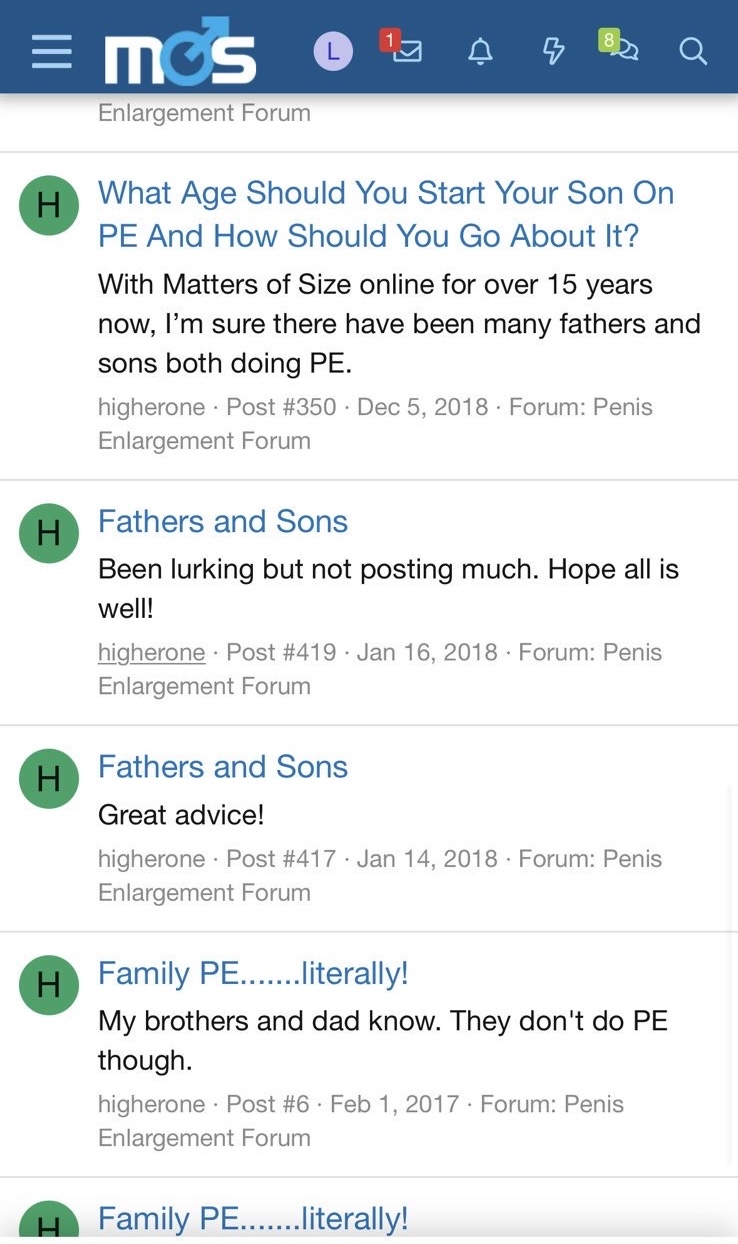This screenshot has width=738, height=1244.
Task: Open the bottom partially visible Family PE thread
Action: tap(253, 1219)
